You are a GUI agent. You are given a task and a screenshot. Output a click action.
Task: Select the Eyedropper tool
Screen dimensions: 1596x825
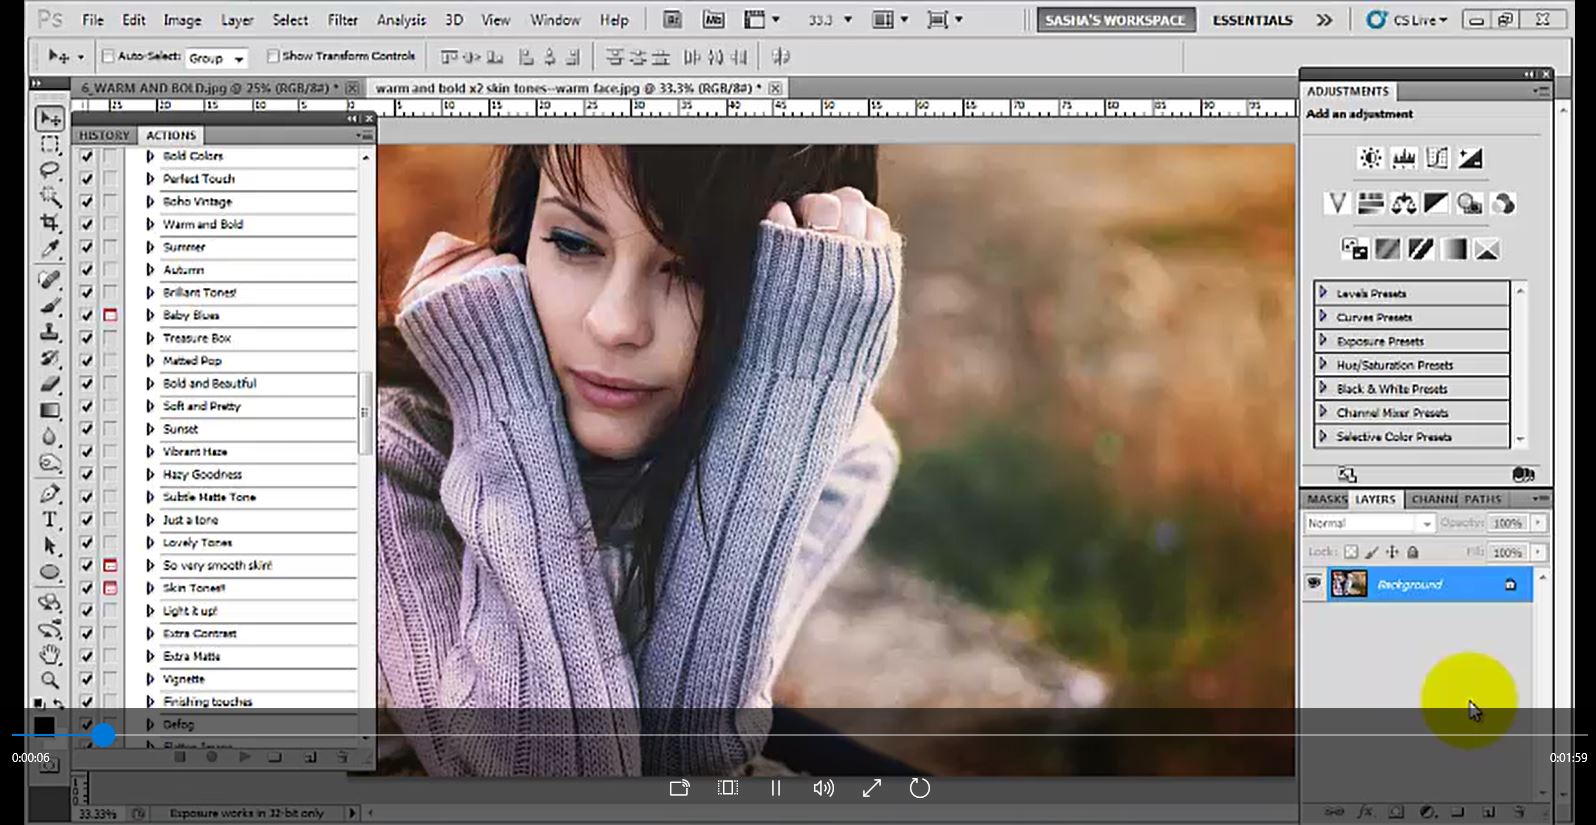pos(49,248)
